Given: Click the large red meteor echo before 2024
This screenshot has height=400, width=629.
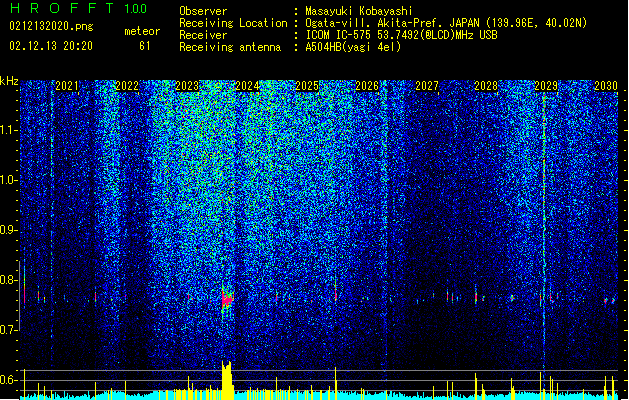Looking at the screenshot, I should click(x=227, y=299).
